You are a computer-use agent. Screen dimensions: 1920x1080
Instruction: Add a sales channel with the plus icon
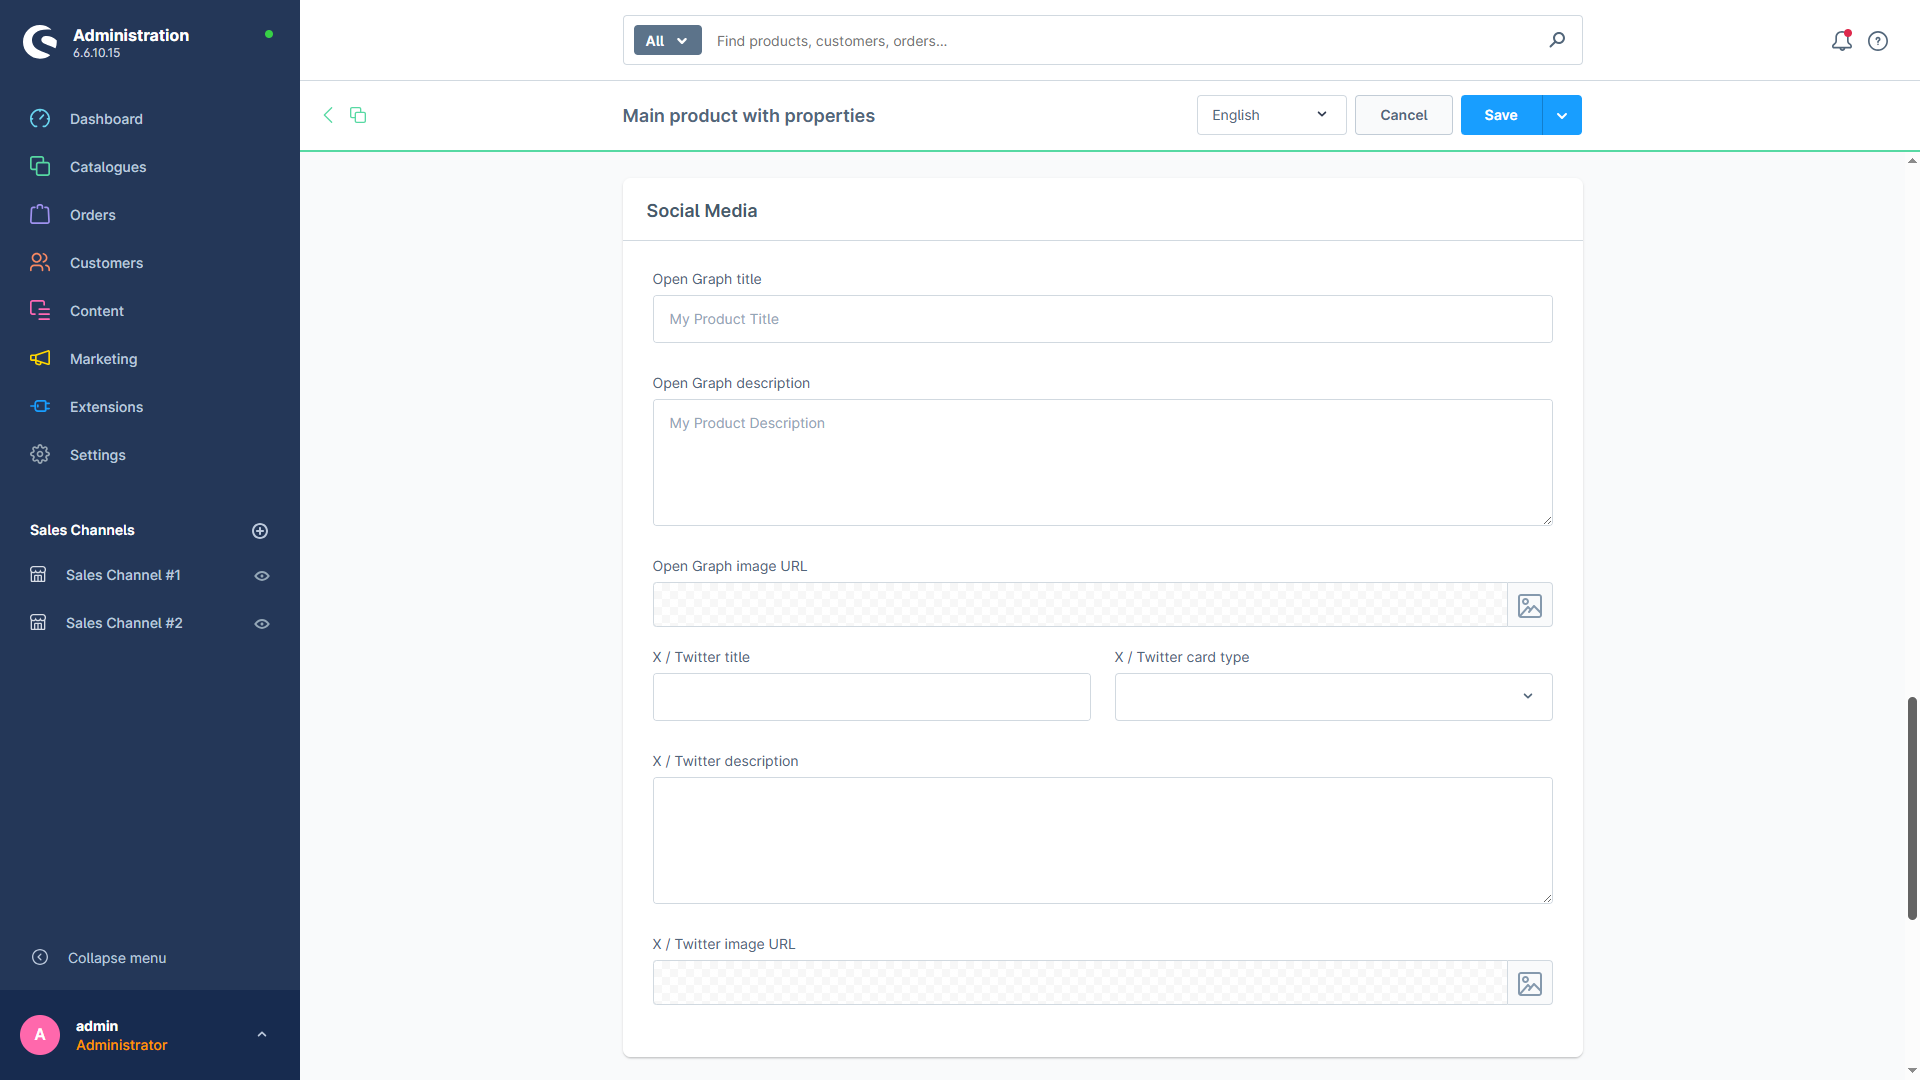(260, 530)
